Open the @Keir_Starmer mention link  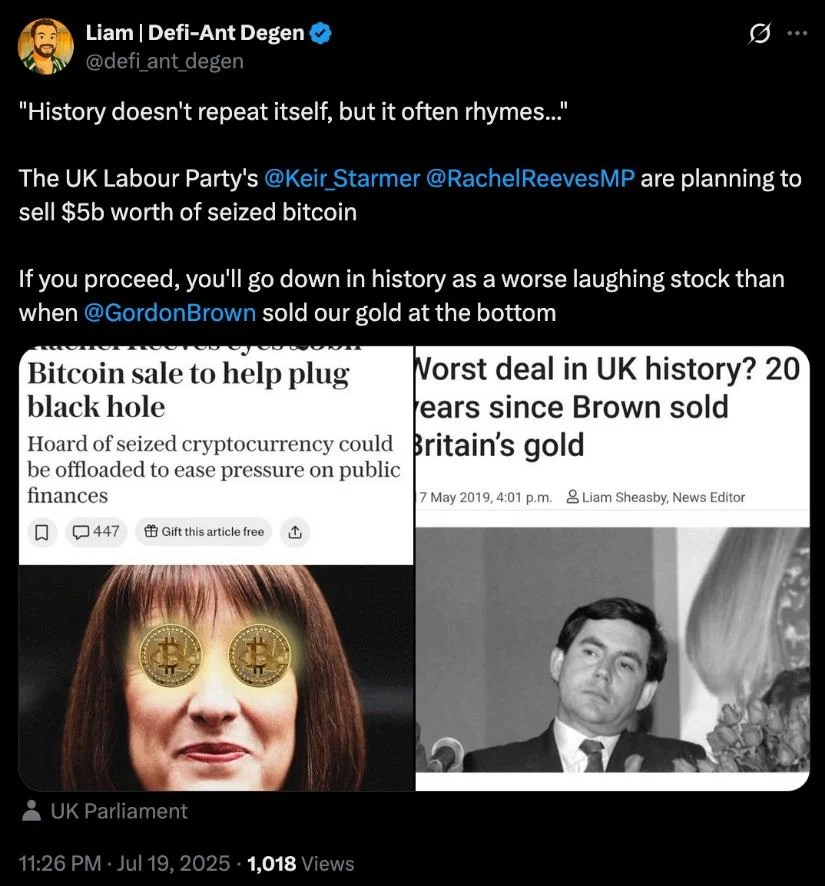[x=340, y=179]
